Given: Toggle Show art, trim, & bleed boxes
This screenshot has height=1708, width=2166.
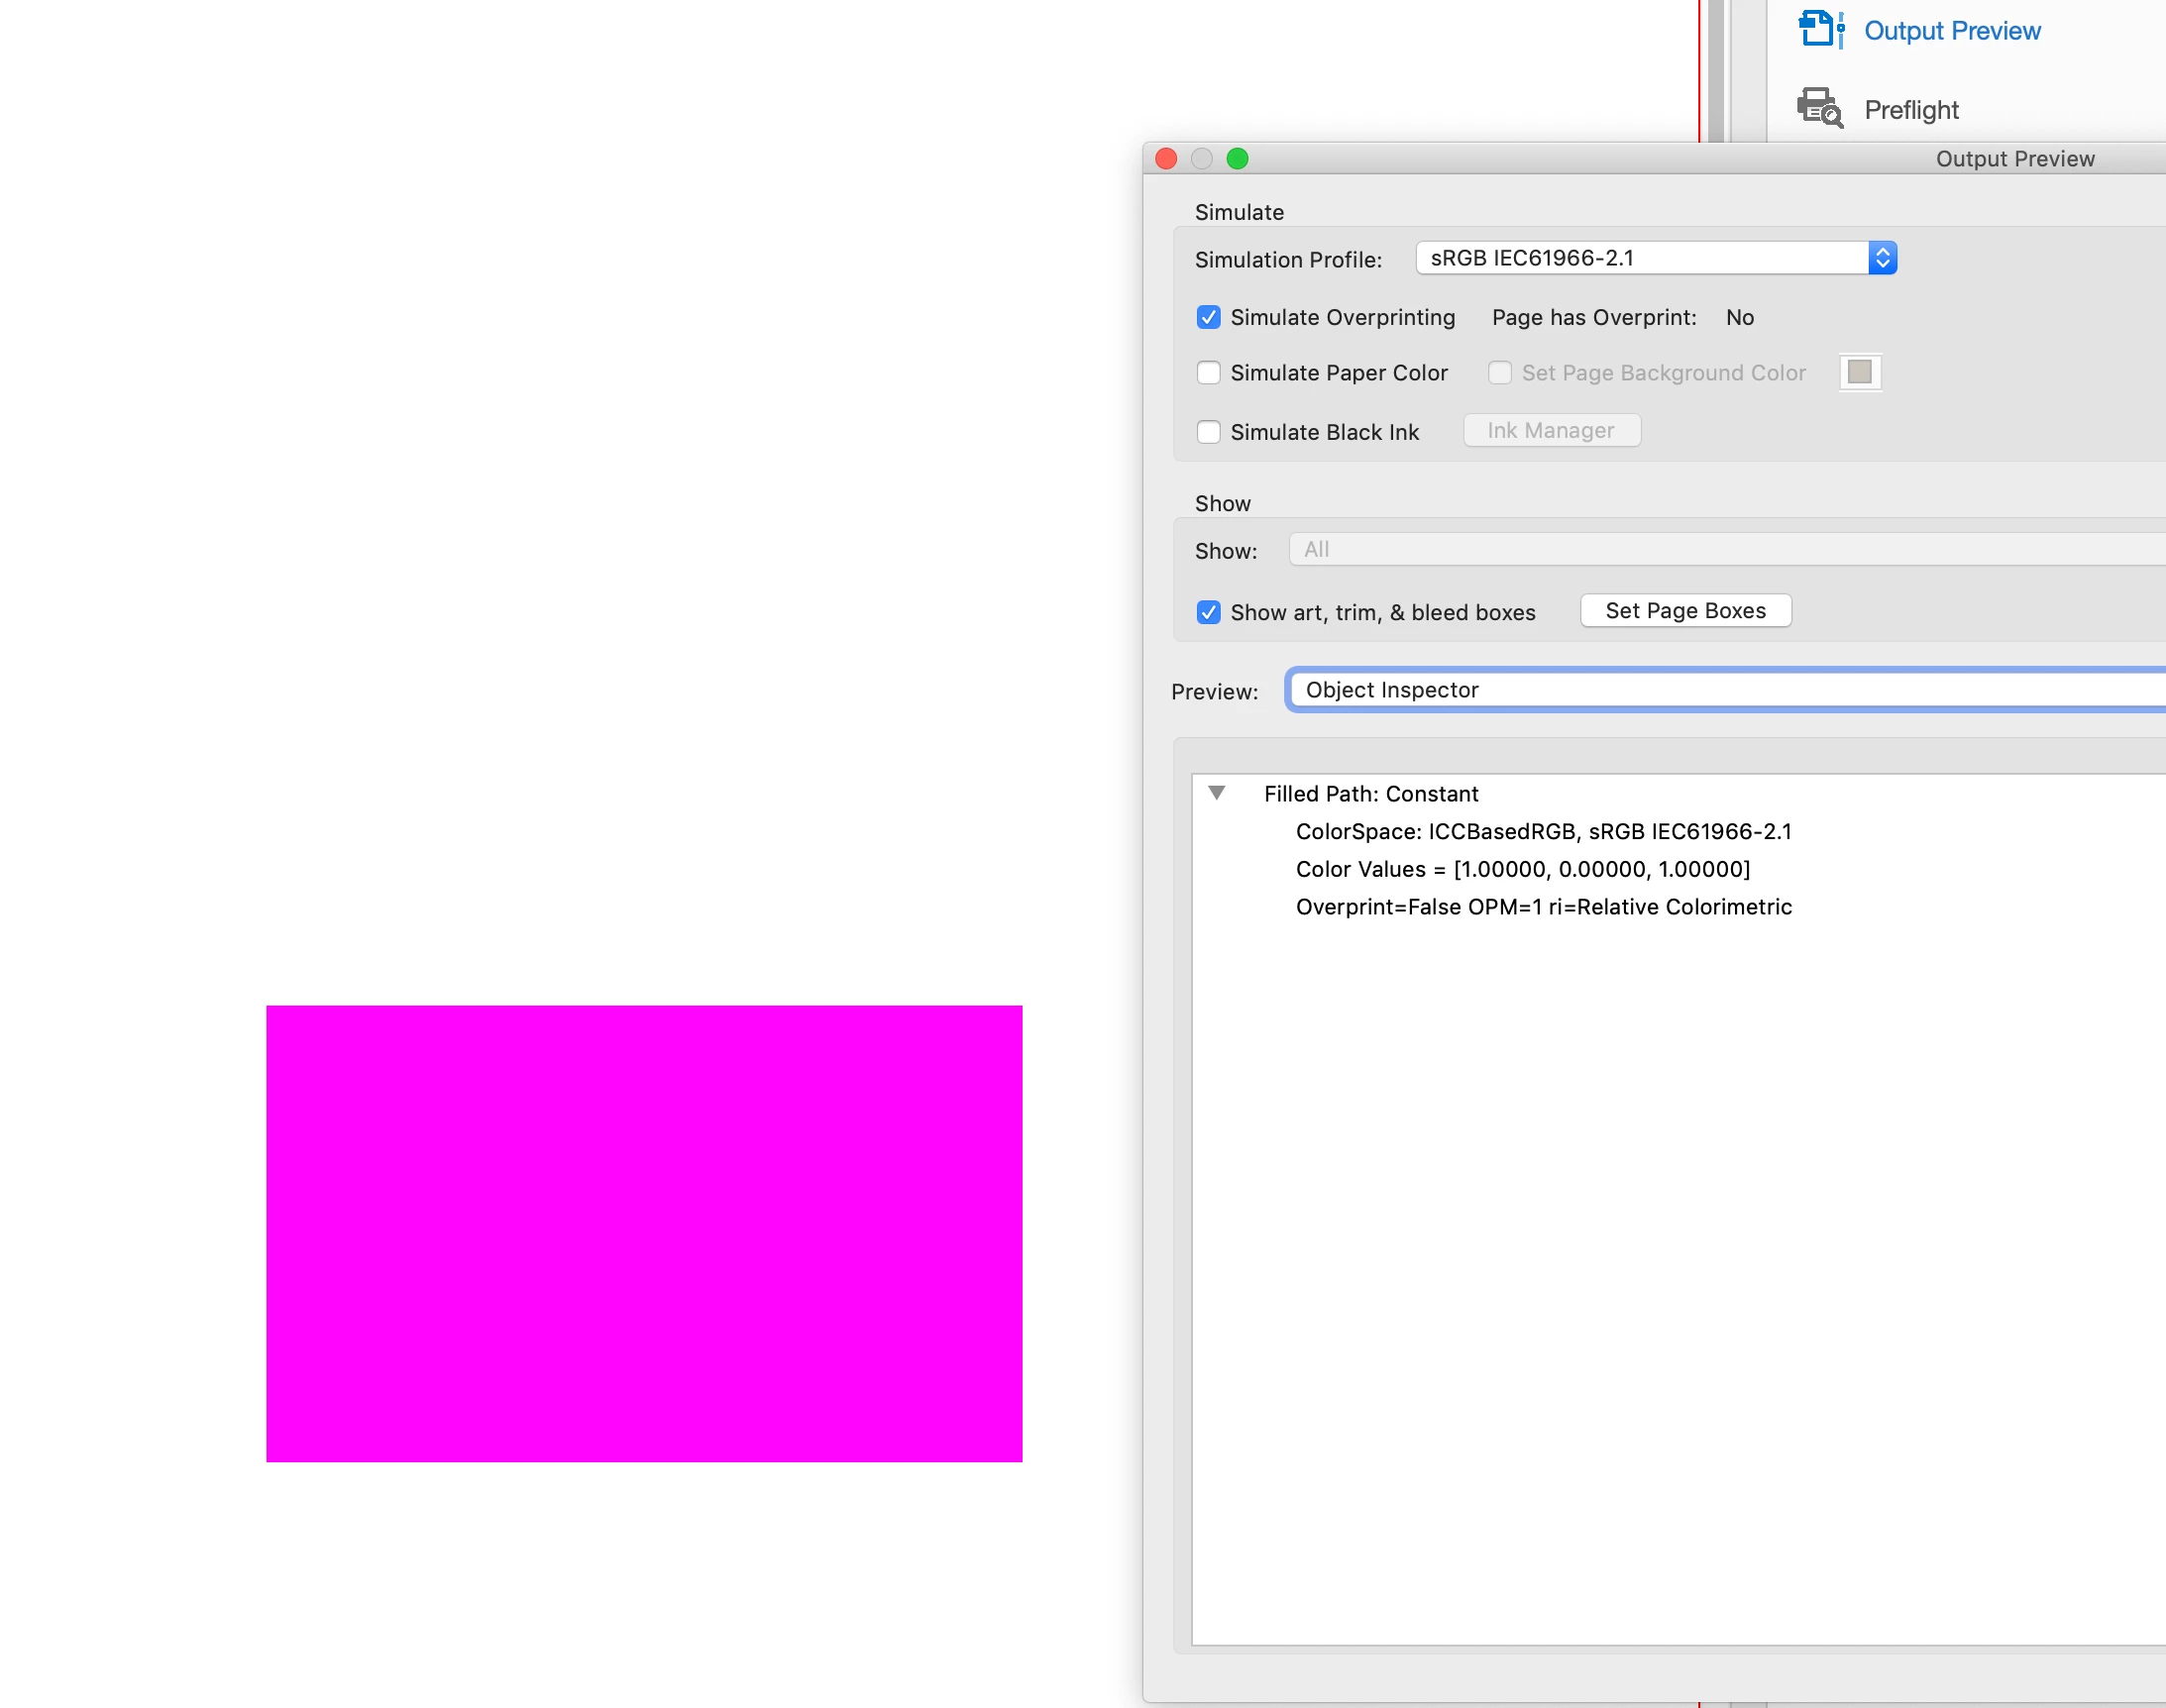Looking at the screenshot, I should coord(1208,612).
